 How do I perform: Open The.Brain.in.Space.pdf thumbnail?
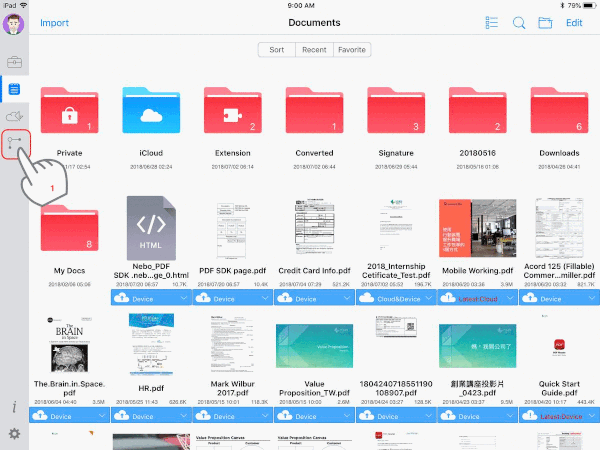click(69, 344)
